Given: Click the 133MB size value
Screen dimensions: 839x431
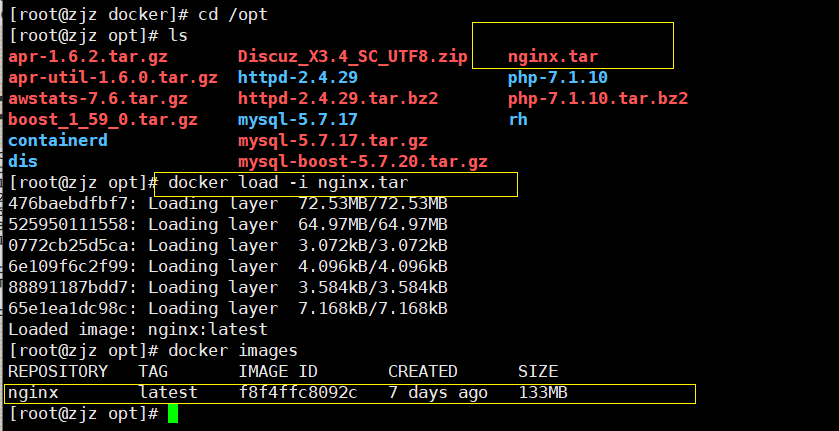Looking at the screenshot, I should click(x=543, y=393).
